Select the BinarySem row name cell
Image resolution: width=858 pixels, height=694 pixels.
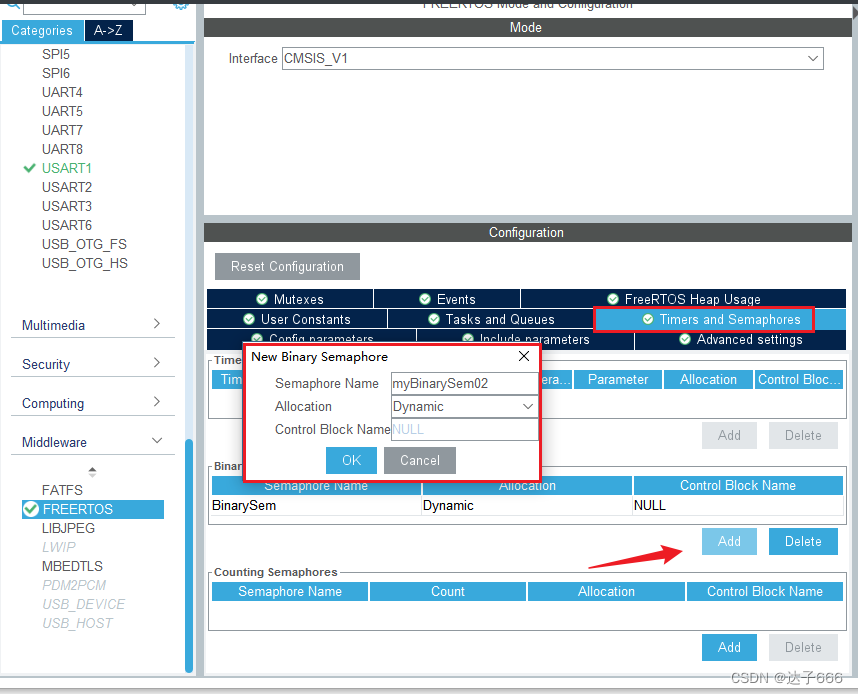click(x=316, y=505)
